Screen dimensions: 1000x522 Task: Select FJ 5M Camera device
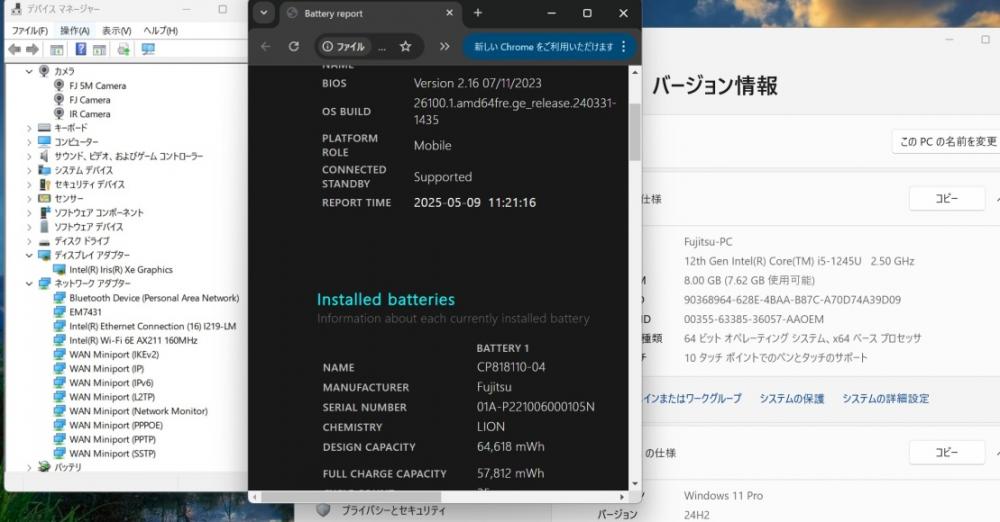click(98, 86)
